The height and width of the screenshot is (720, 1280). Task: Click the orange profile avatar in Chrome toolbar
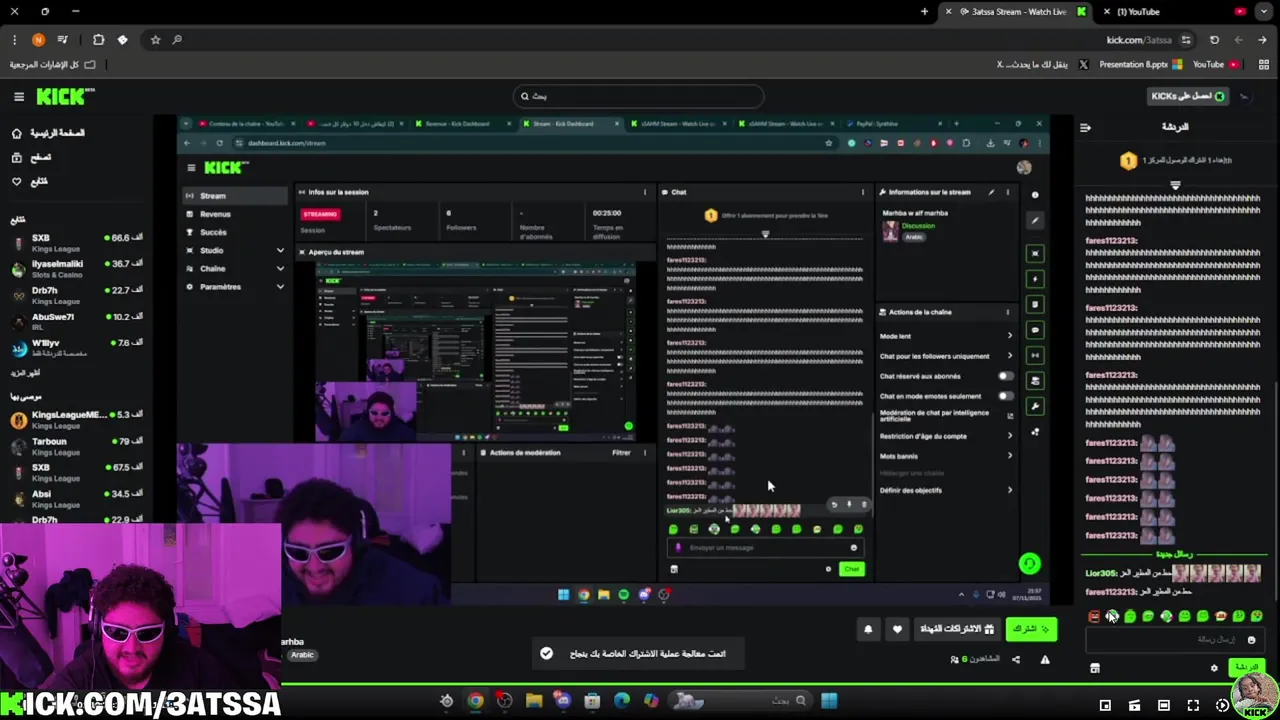click(38, 40)
